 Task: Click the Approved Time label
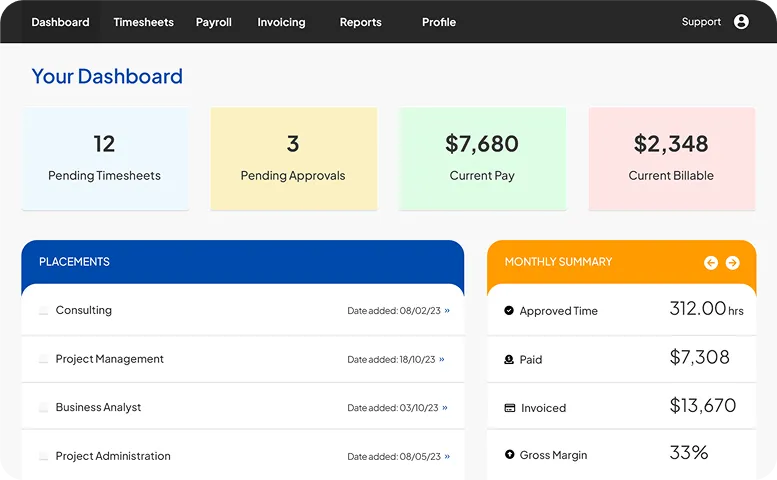pos(558,311)
